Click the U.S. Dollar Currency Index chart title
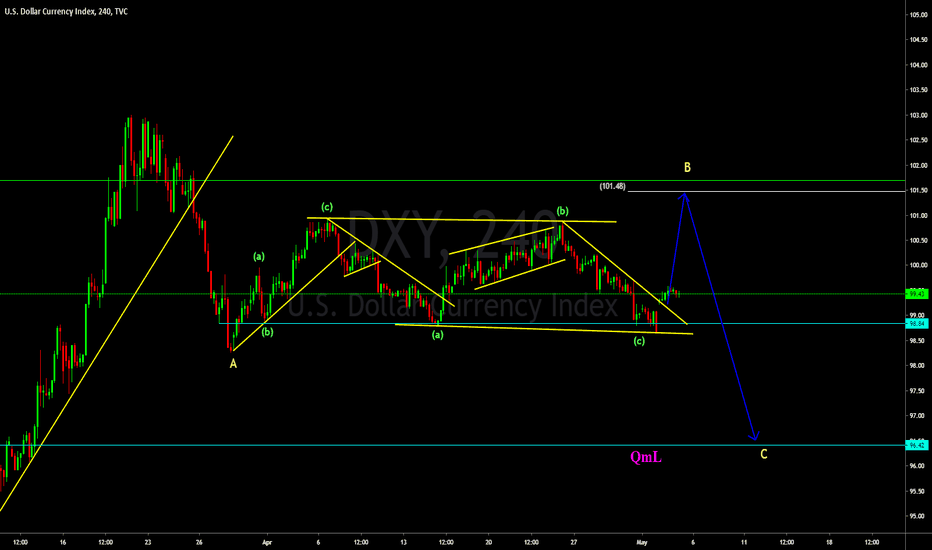 [66, 11]
